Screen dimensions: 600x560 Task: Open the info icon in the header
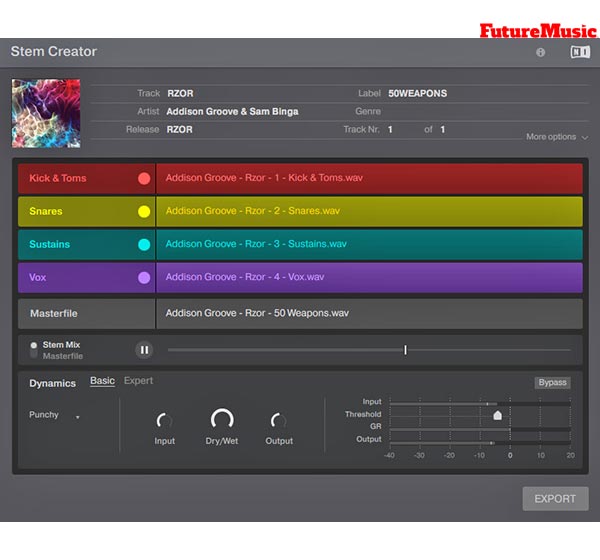coord(540,52)
